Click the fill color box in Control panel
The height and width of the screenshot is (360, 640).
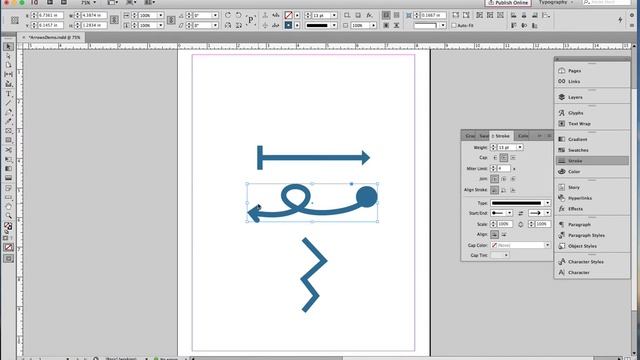(289, 15)
